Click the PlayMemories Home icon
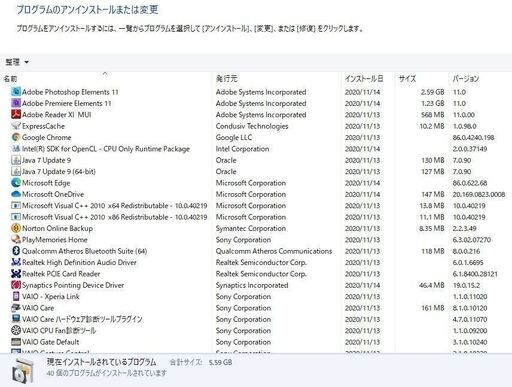 click(16, 239)
